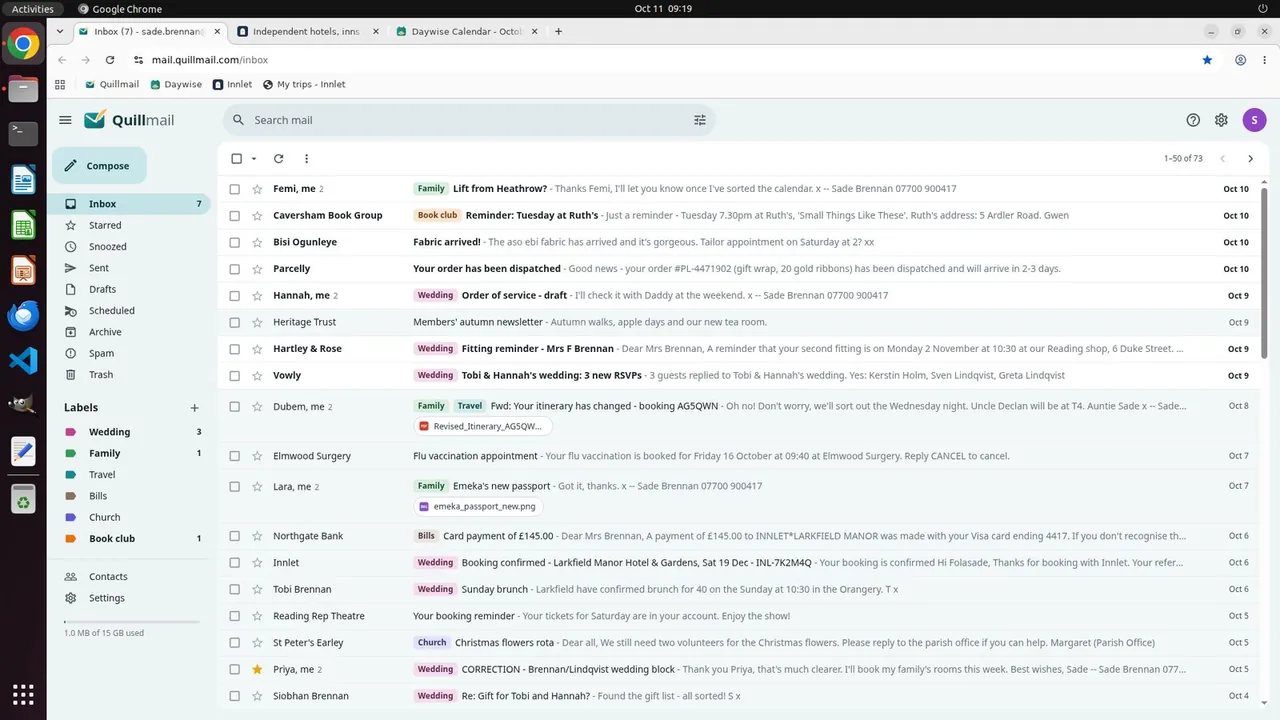
Task: Unstar the Priya CORRECTION email
Action: [x=257, y=669]
